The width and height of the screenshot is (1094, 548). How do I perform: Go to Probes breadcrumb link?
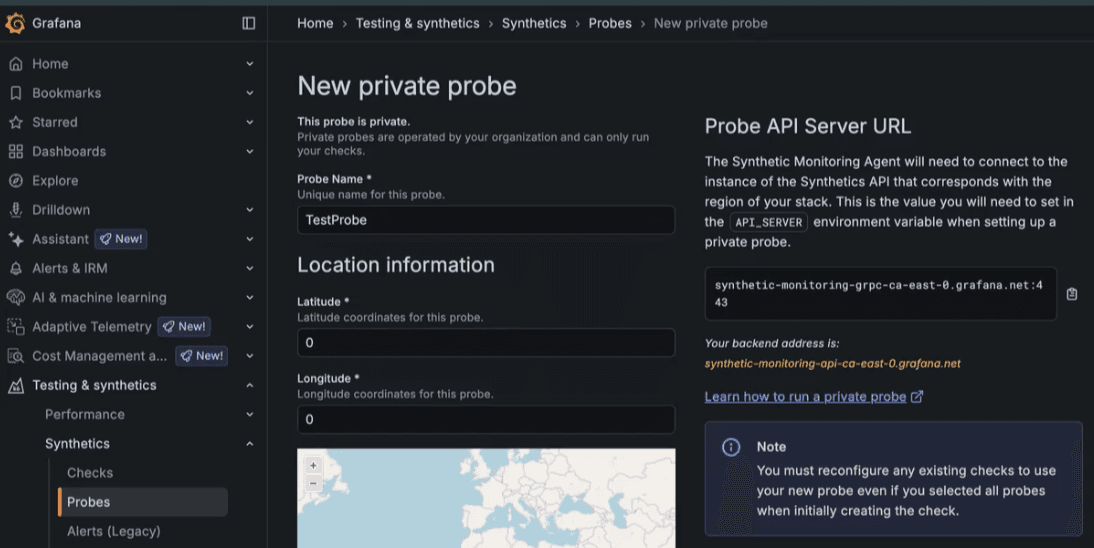click(610, 23)
